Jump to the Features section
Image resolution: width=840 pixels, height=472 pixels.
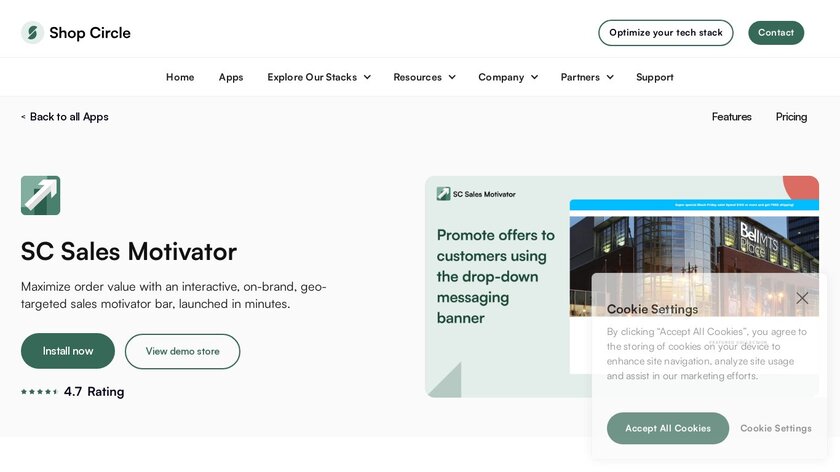click(x=731, y=117)
